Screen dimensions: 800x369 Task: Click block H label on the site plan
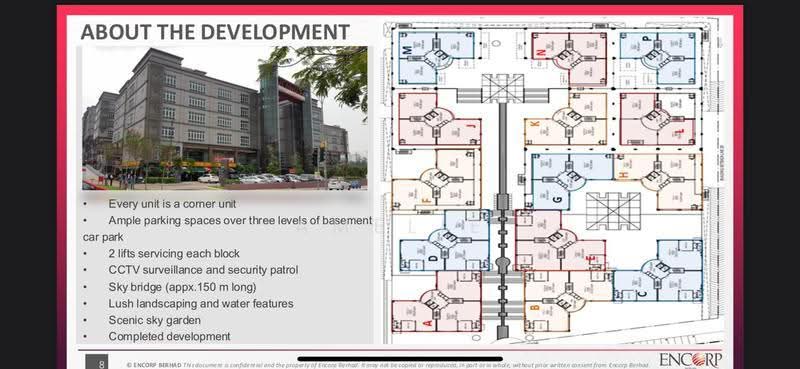point(623,175)
